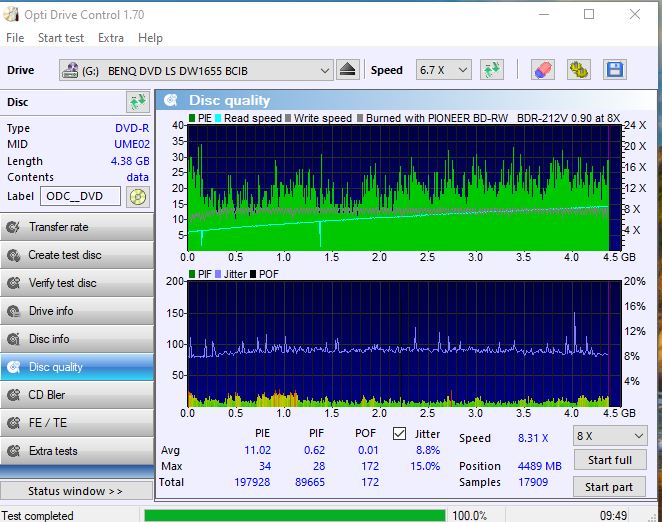This screenshot has width=662, height=522.
Task: Toggle the Jitter checkbox
Action: [400, 434]
